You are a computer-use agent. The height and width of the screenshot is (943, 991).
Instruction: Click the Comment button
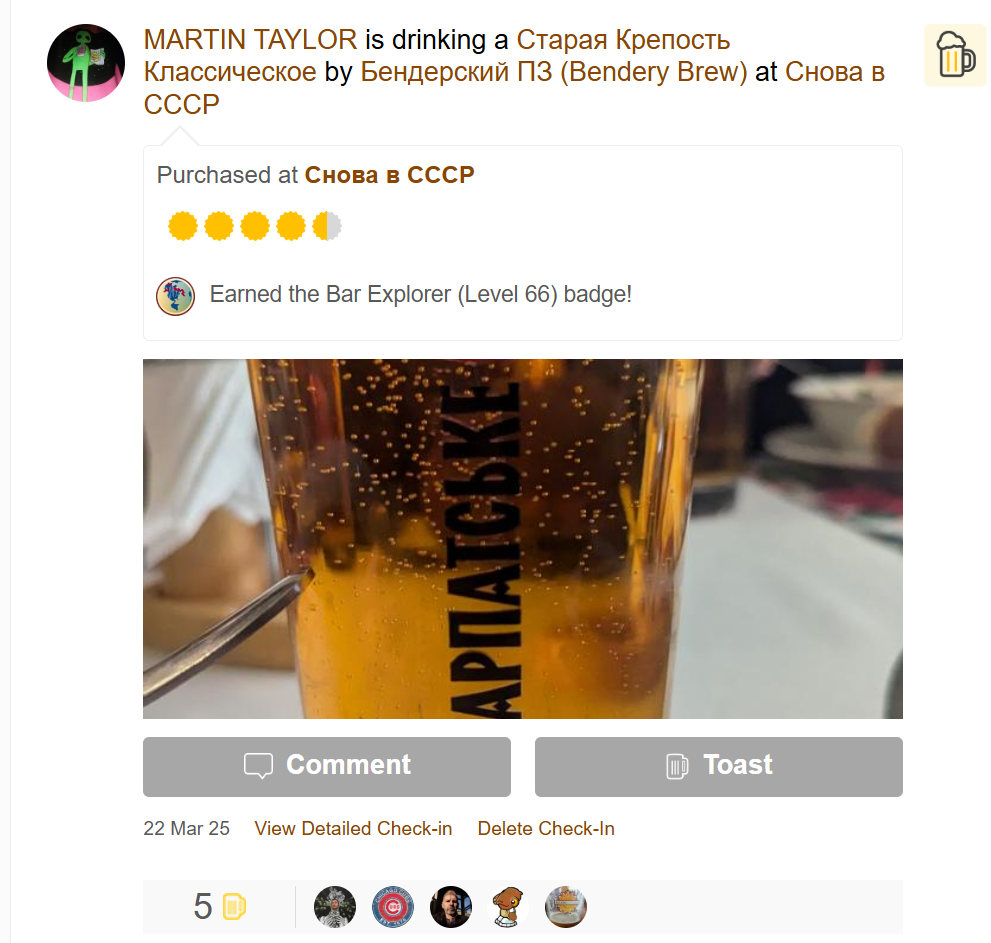[x=327, y=767]
